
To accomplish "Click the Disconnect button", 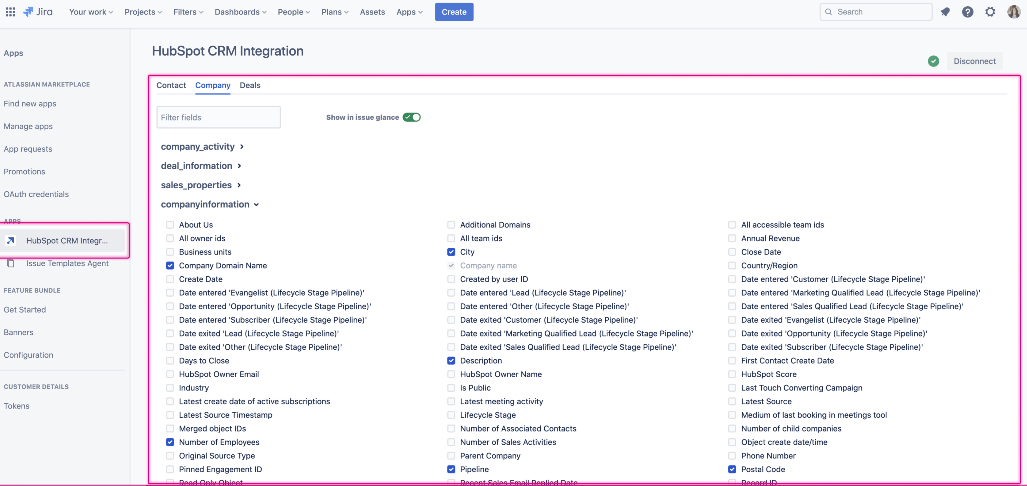I will [x=975, y=61].
